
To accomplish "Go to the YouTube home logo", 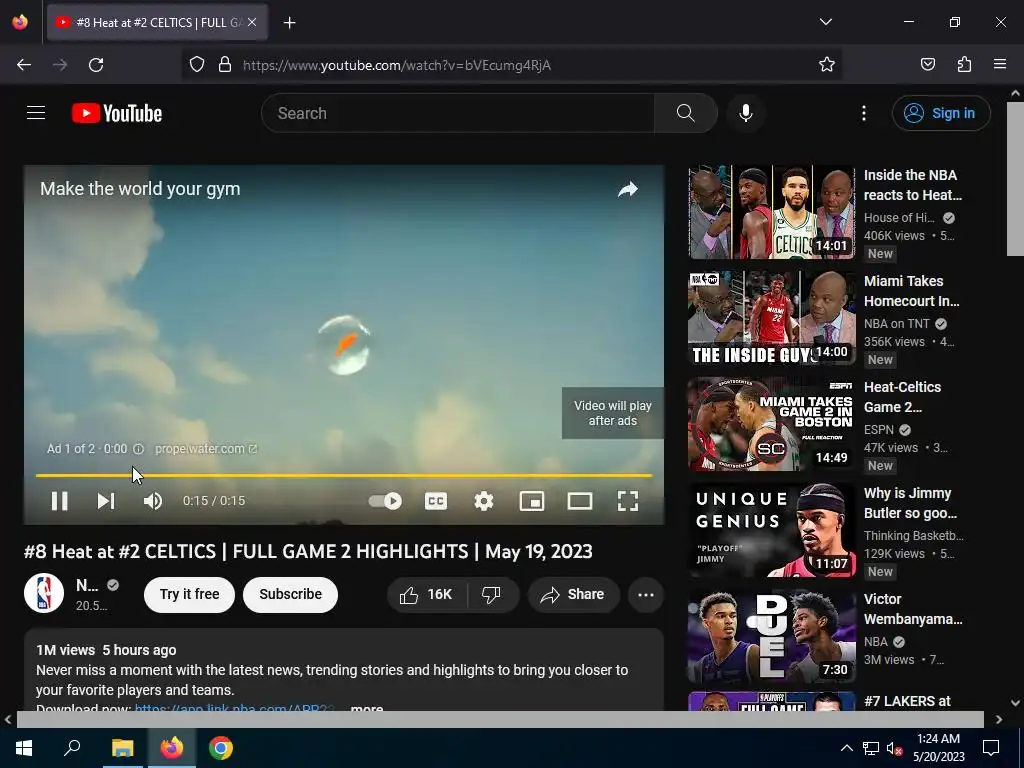I will point(117,113).
